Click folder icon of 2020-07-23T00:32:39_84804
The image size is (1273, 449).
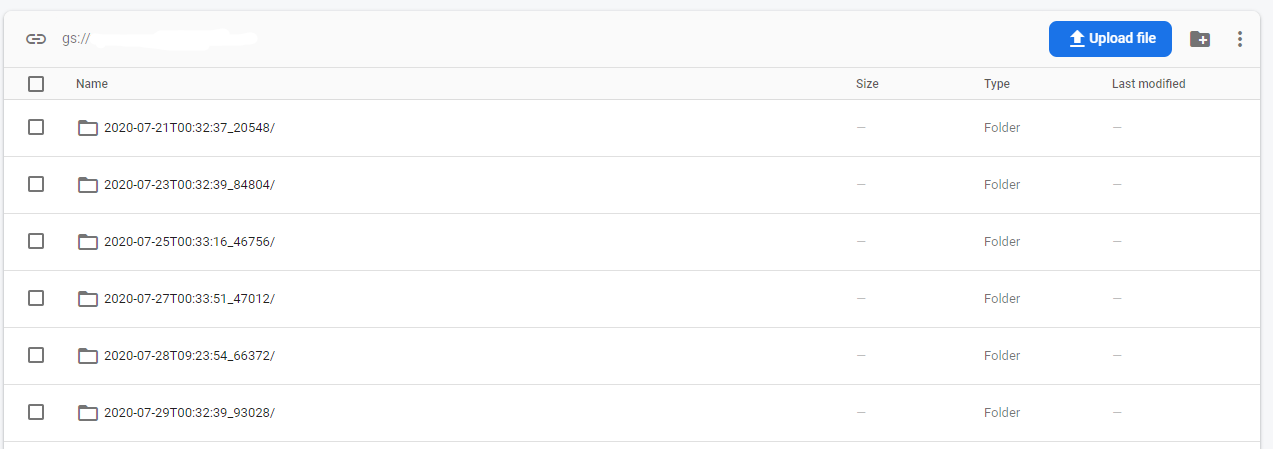(x=88, y=185)
